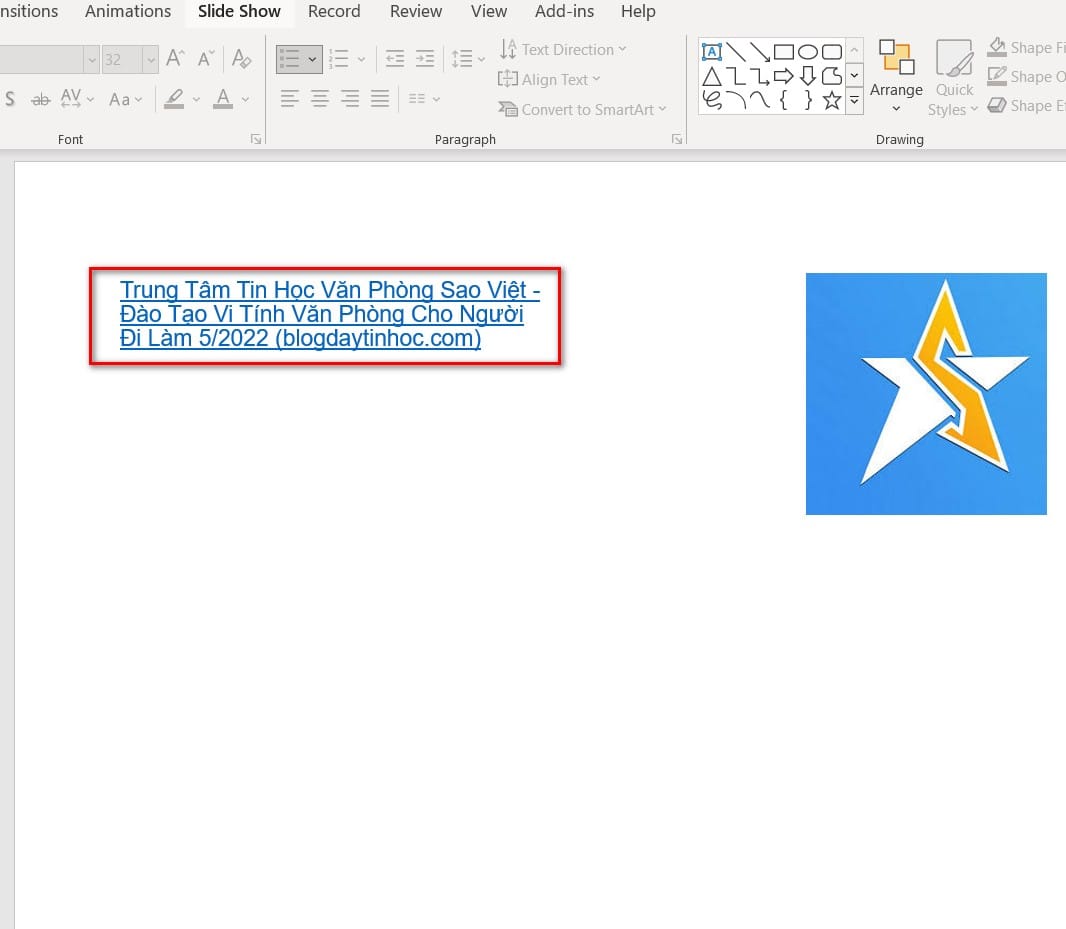Click Decrease Font Size icon
The width and height of the screenshot is (1066, 929).
coord(205,58)
